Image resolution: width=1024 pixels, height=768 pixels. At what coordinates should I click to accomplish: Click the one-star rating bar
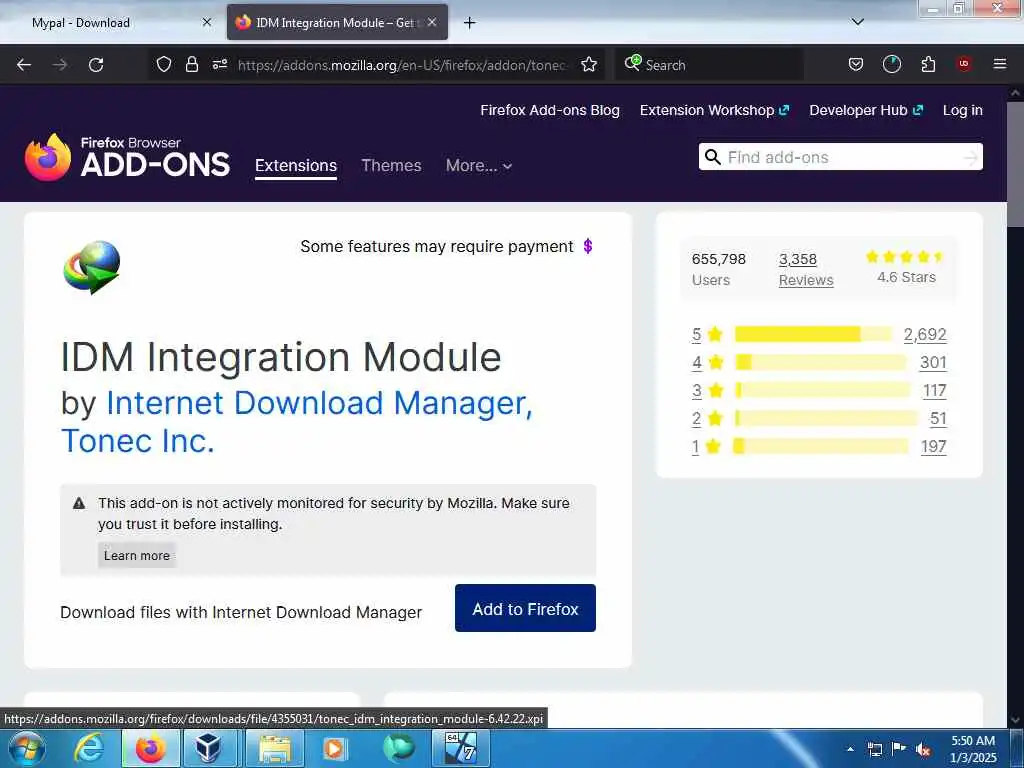[x=821, y=446]
